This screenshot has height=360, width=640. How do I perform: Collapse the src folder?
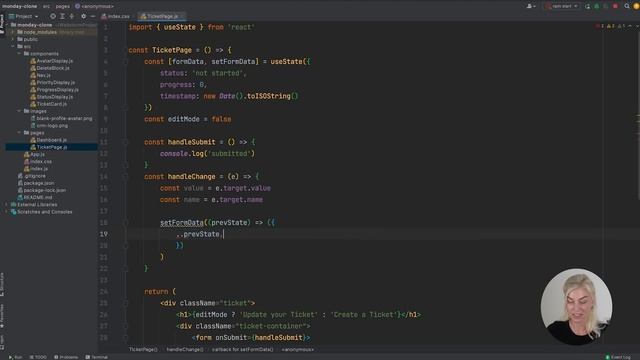point(13,47)
